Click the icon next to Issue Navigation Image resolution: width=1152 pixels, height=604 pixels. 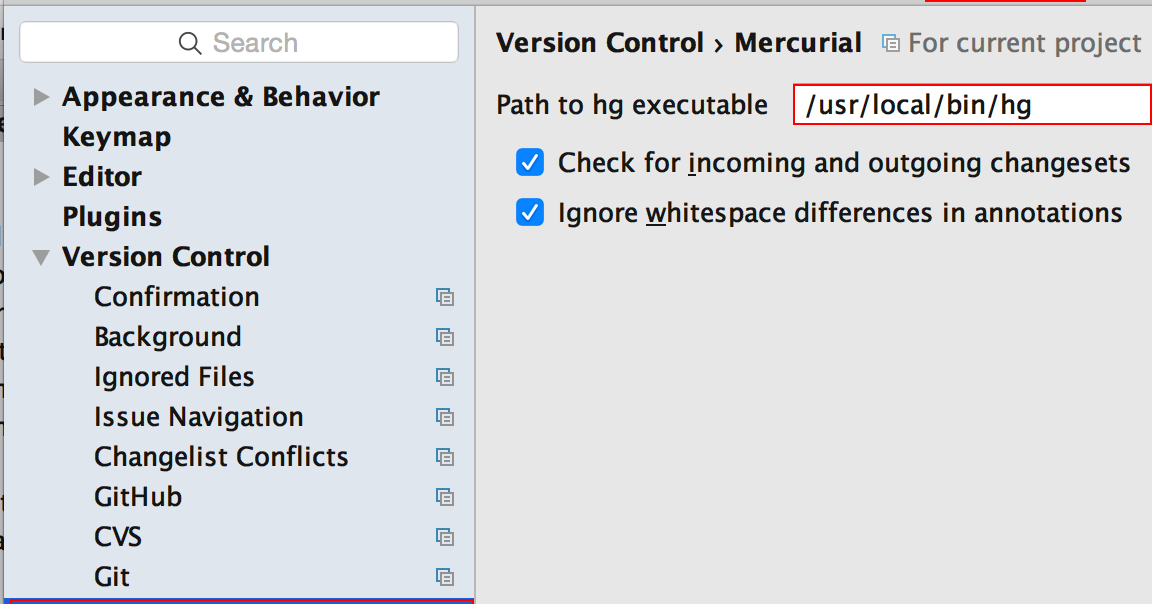[x=444, y=417]
